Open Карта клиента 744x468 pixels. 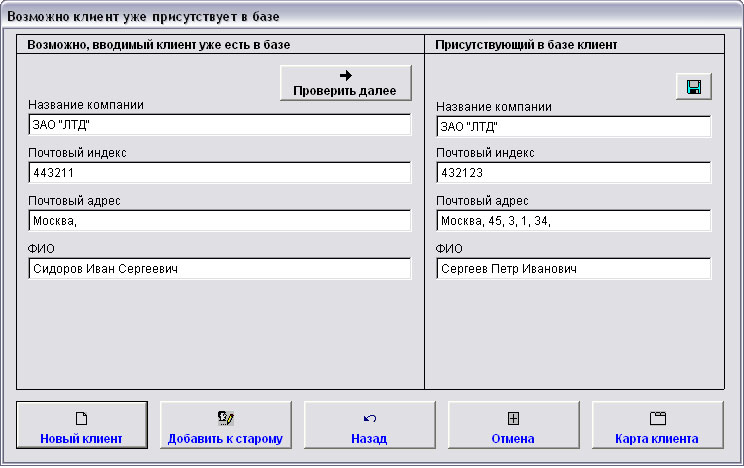tap(657, 425)
